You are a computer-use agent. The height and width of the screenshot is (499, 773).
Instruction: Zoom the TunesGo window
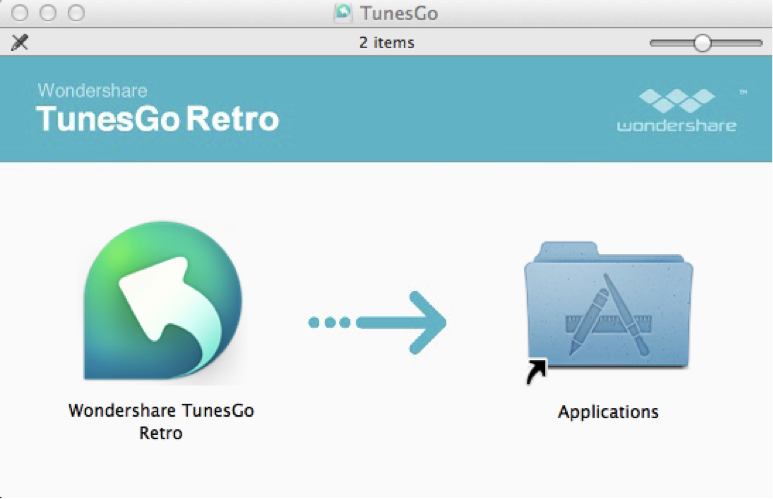click(x=76, y=13)
